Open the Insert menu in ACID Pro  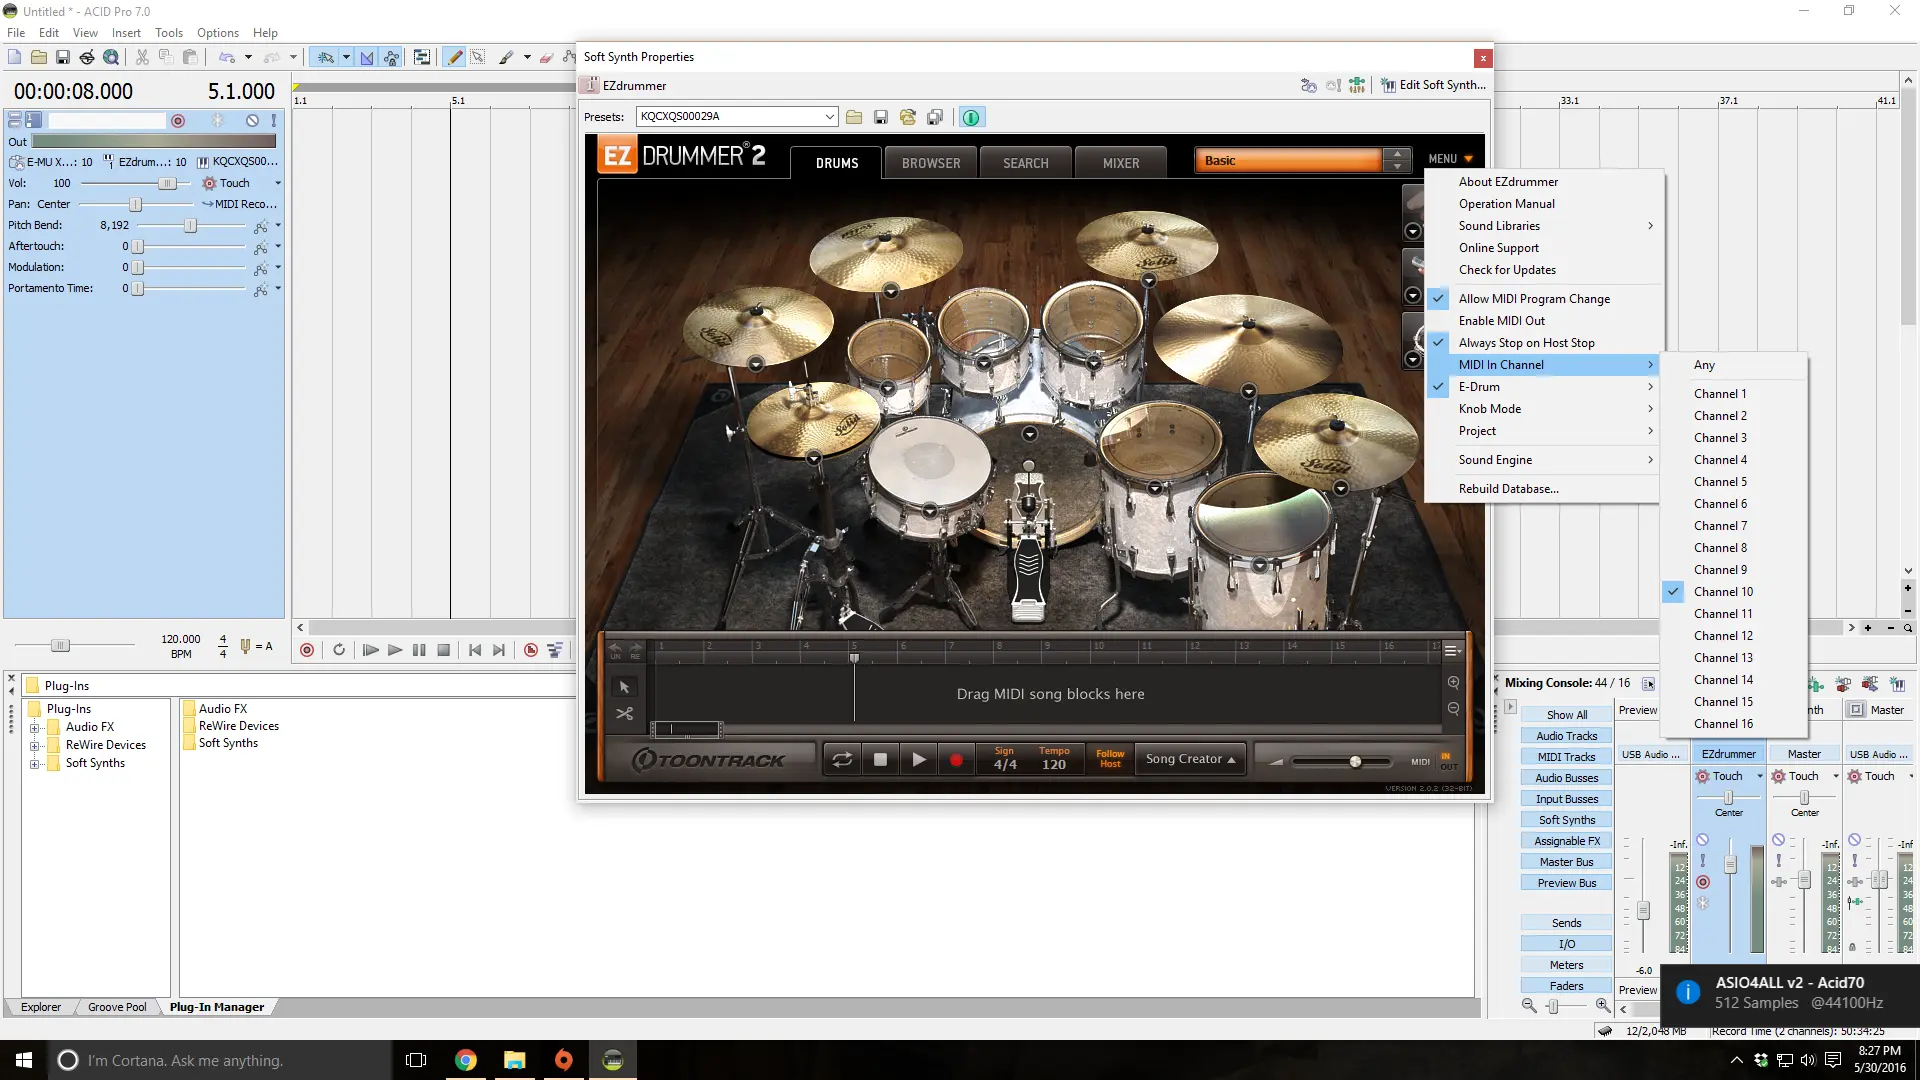[x=126, y=33]
